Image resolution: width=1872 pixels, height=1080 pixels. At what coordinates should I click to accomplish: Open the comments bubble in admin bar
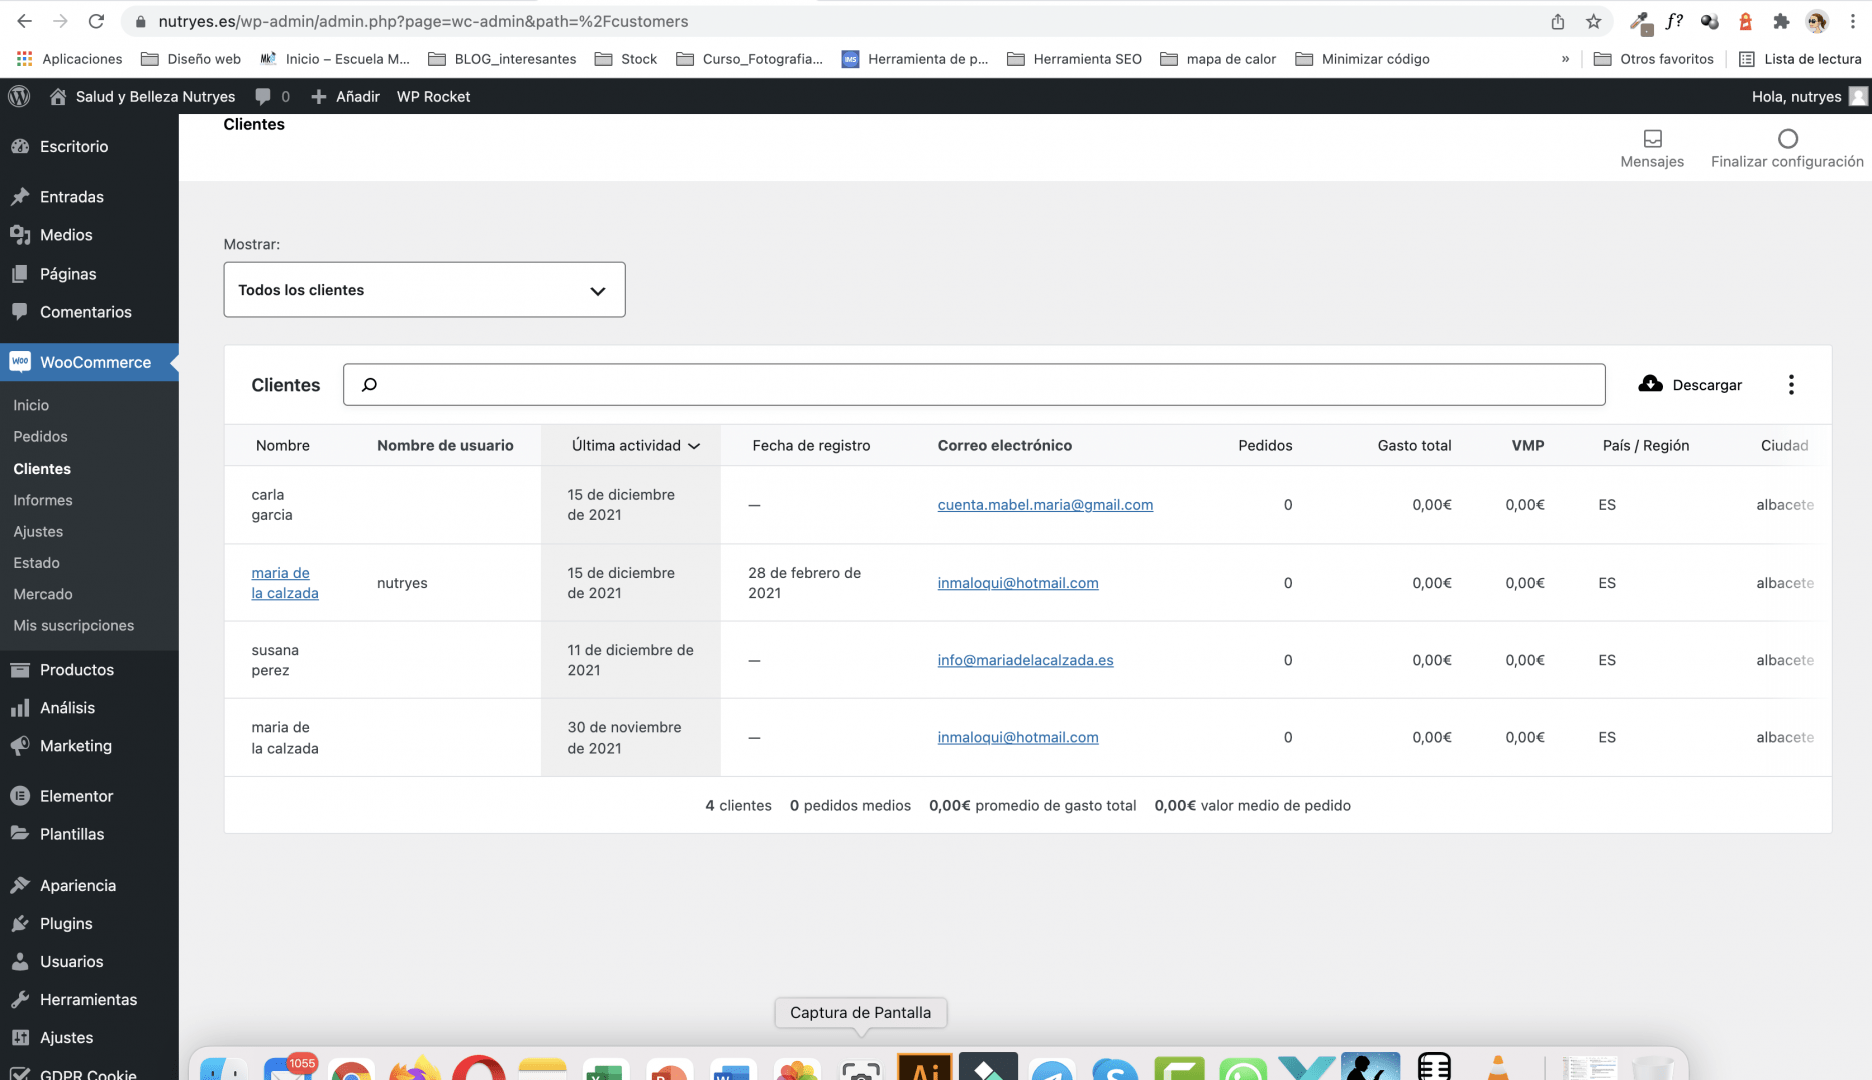pos(271,96)
